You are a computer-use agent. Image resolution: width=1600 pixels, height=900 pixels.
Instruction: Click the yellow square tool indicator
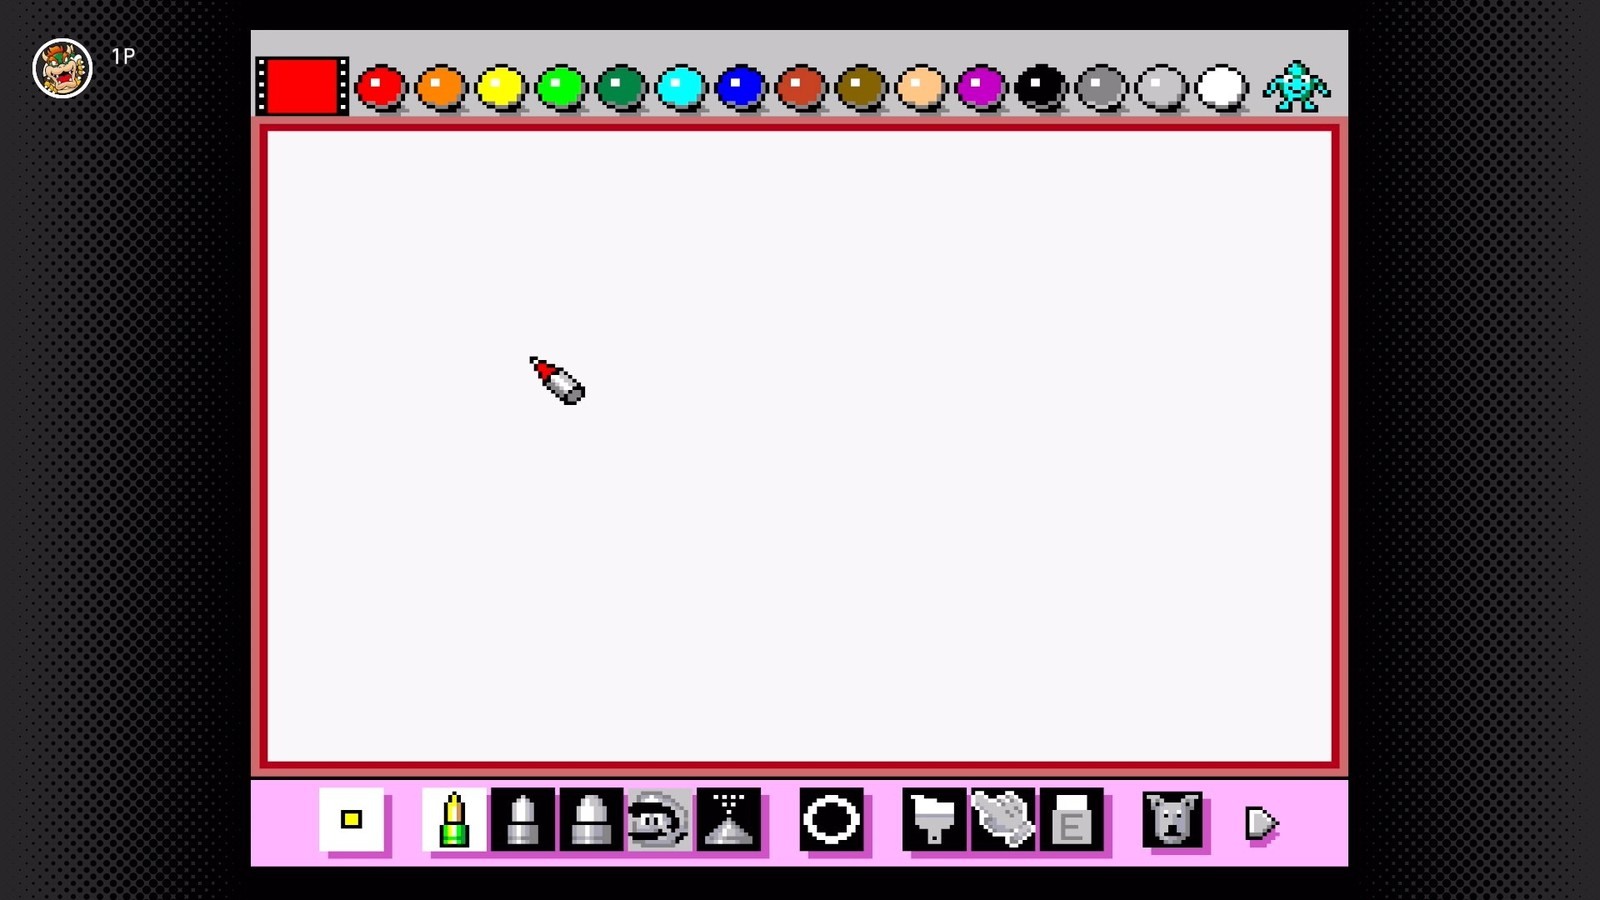click(x=351, y=820)
